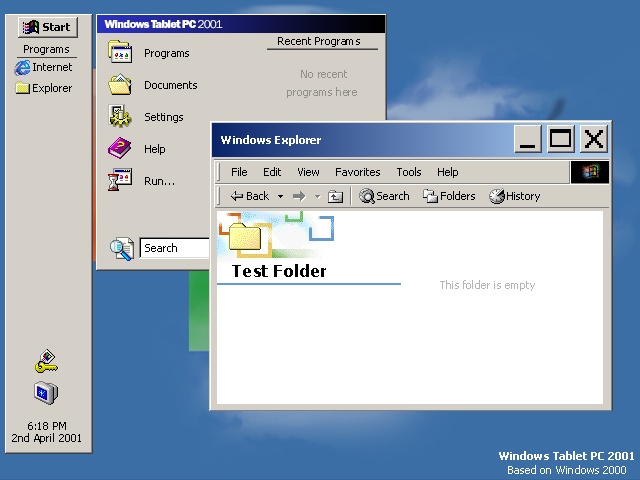Click the Windows logo throbber in Explorer
640x480 pixels.
[x=590, y=172]
